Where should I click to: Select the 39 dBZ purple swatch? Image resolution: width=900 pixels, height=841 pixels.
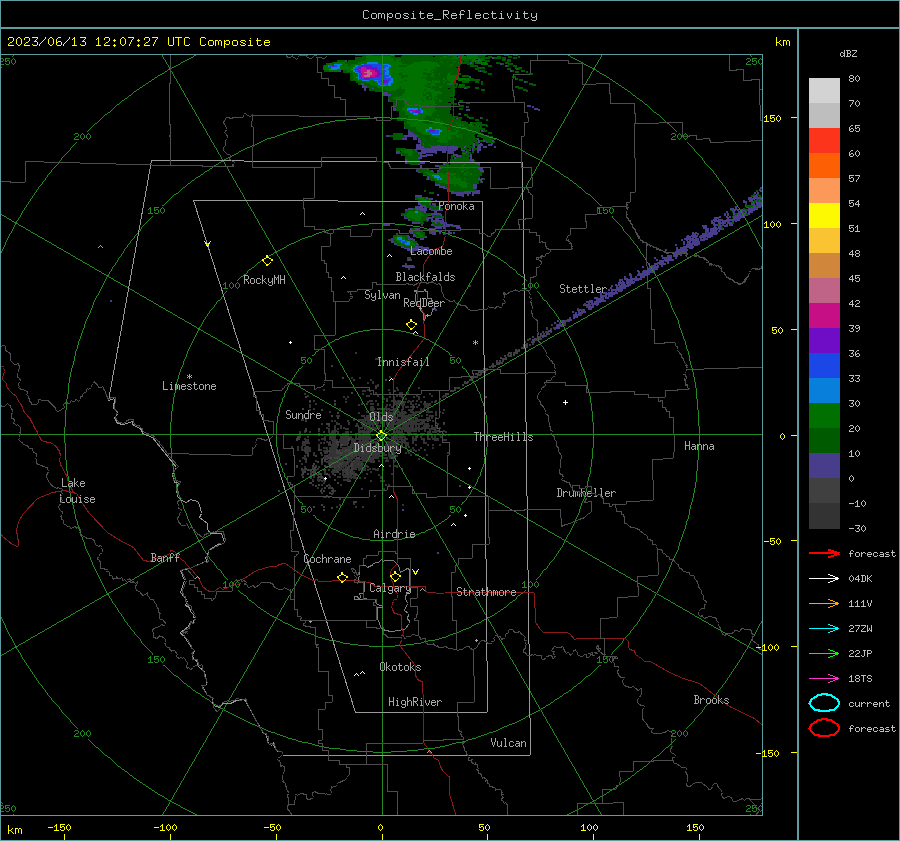coord(824,341)
